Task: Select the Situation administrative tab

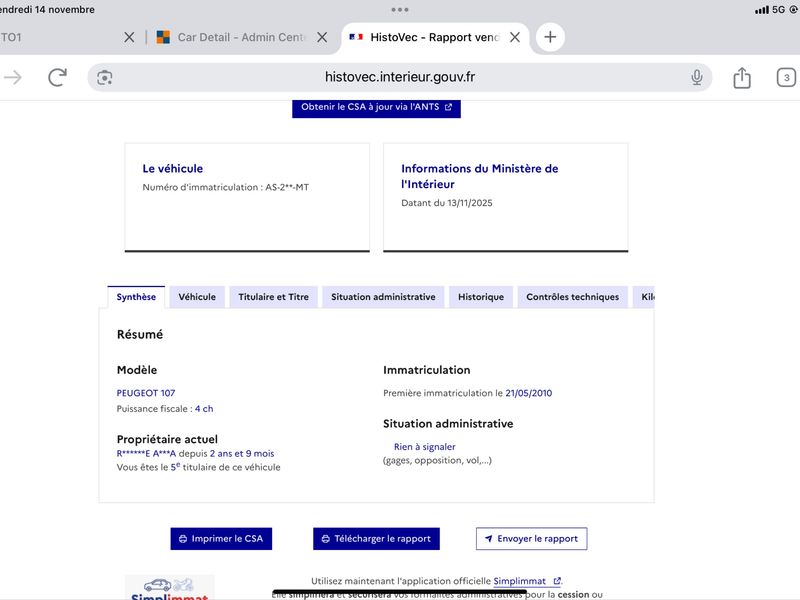Action: point(383,297)
